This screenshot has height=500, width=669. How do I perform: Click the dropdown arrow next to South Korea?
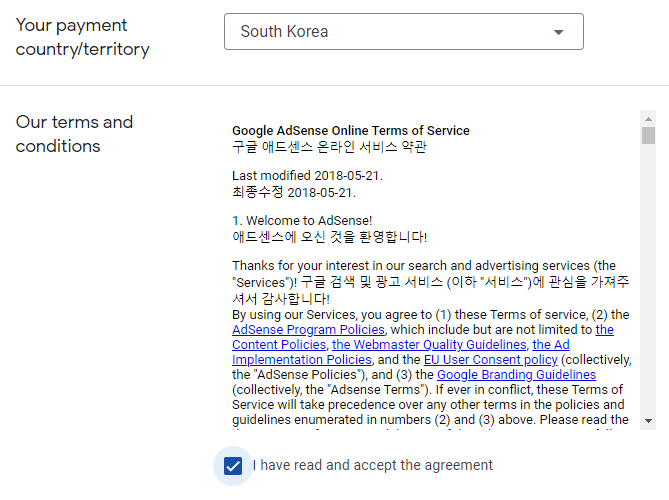click(558, 32)
